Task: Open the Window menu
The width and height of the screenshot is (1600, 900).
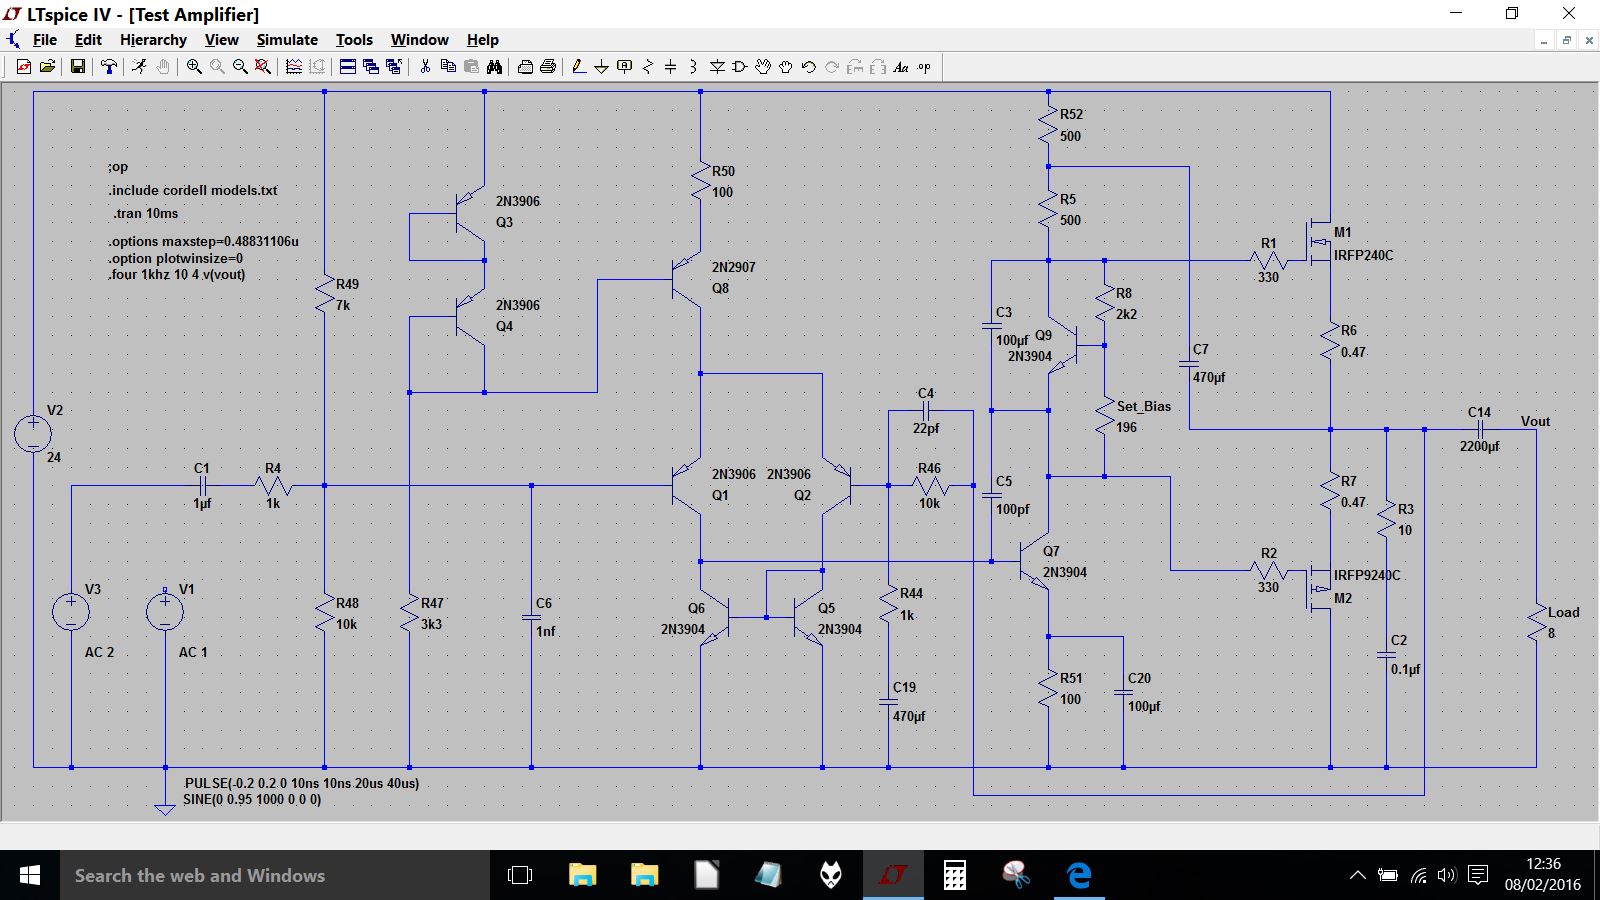Action: pos(419,40)
